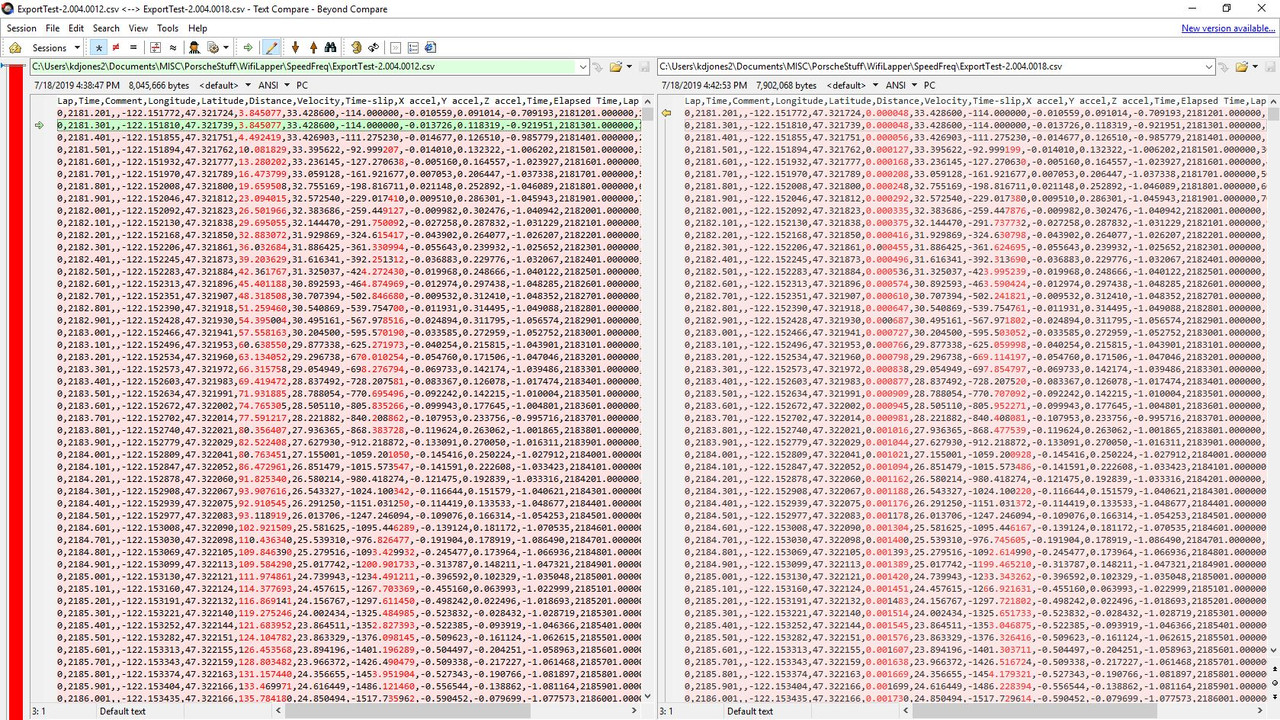This screenshot has height=720, width=1280.
Task: Click right pane open-folder browse icon
Action: [1243, 66]
